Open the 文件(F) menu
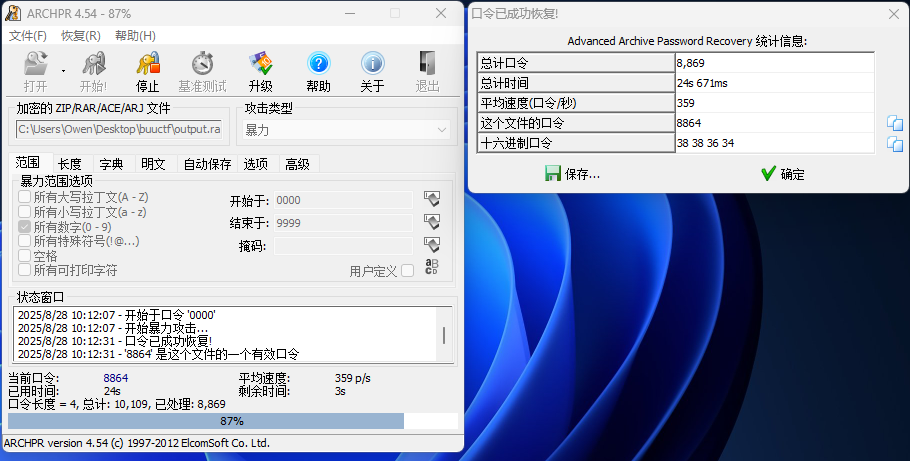Image resolution: width=910 pixels, height=461 pixels. [28, 36]
